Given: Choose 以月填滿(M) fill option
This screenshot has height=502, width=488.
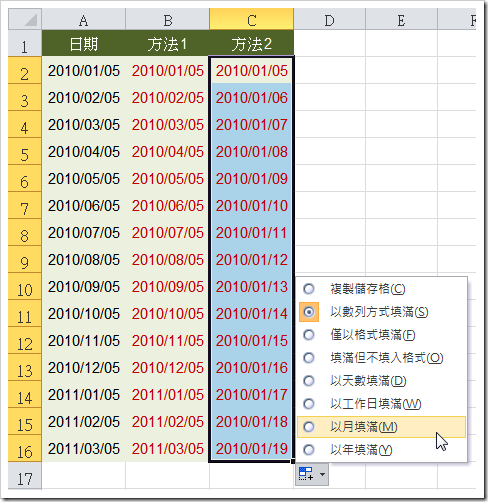Looking at the screenshot, I should point(381,427).
